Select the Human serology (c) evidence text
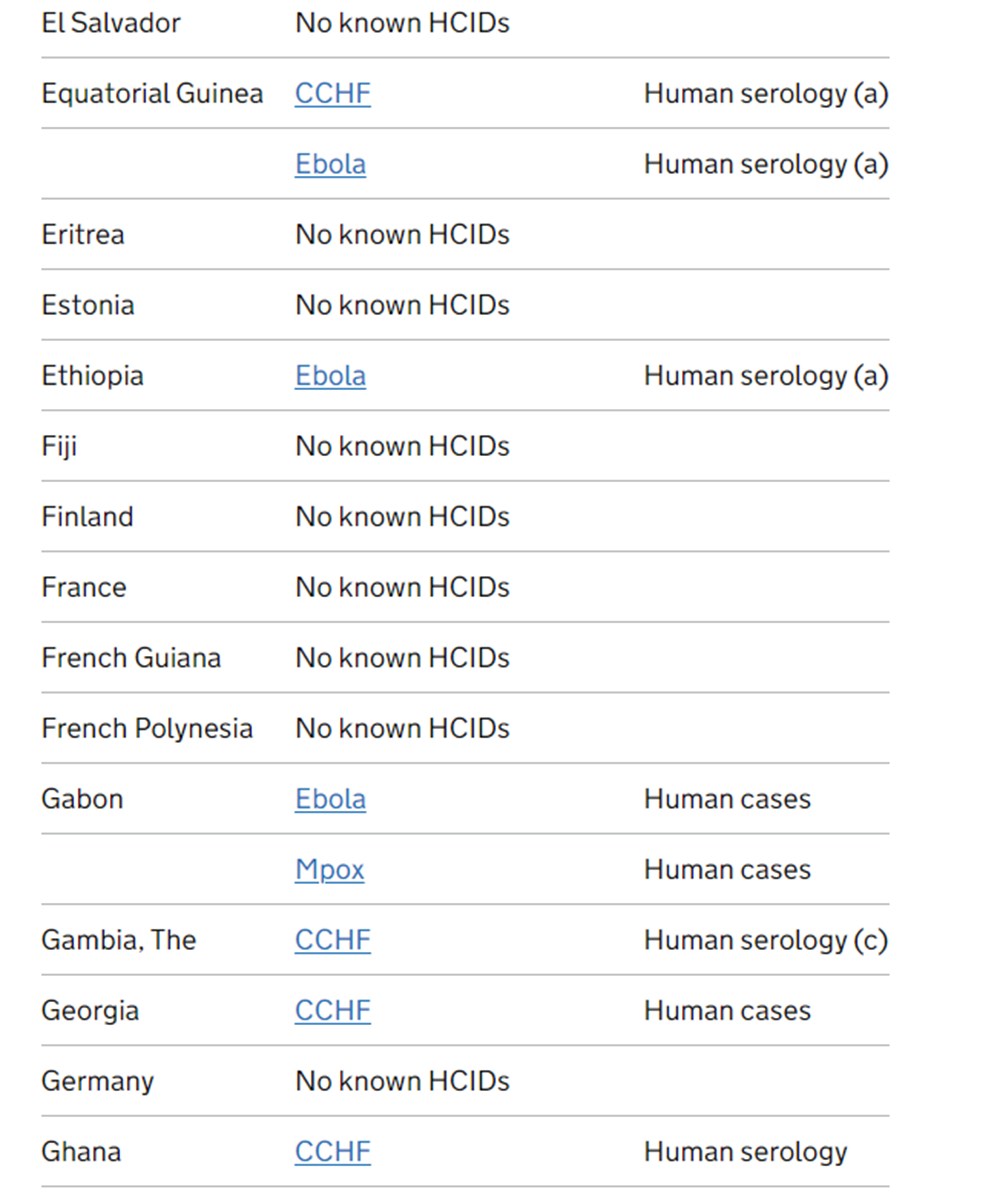 pos(766,940)
